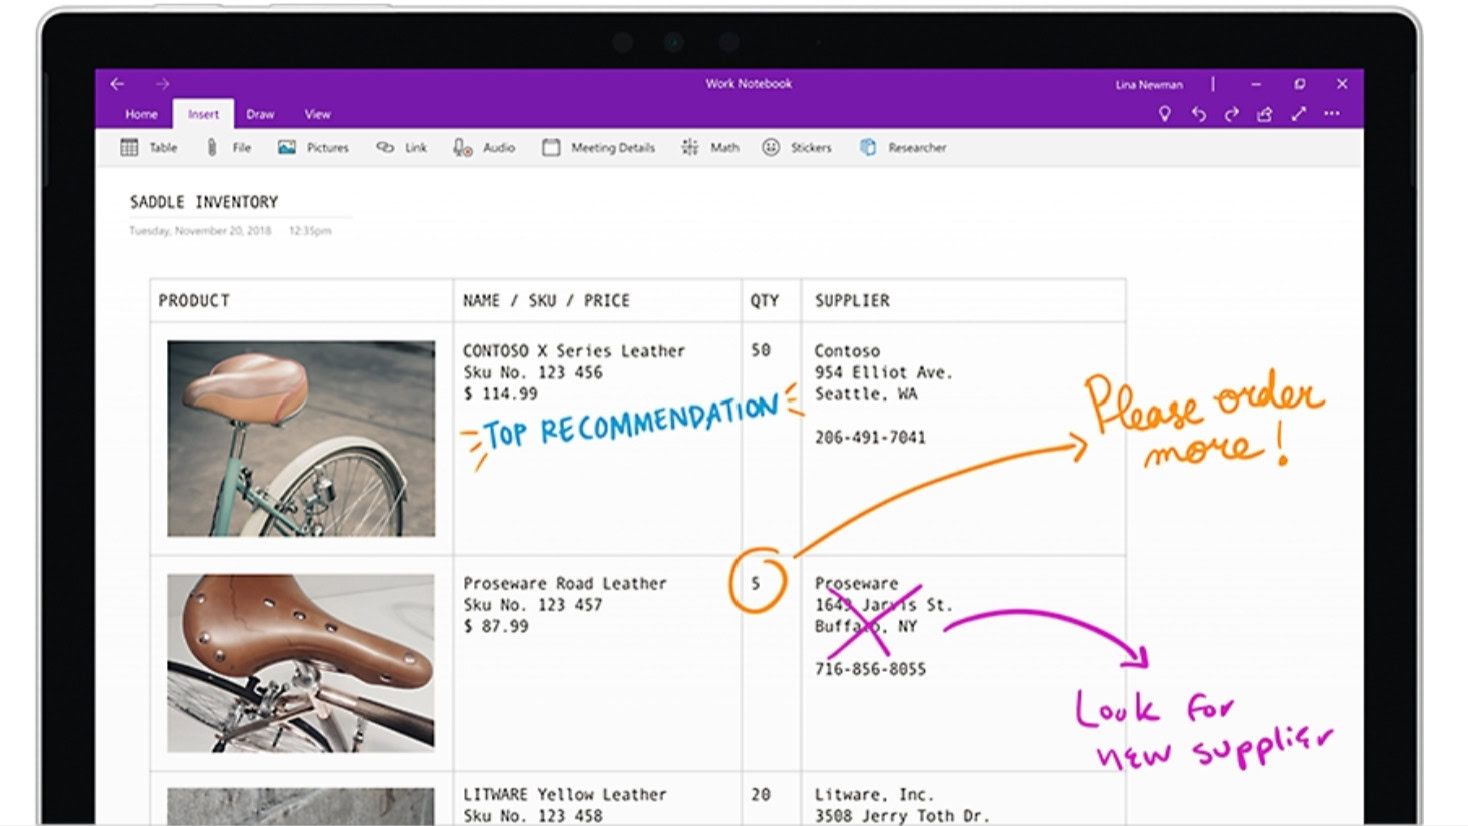Click the Meeting Details calendar icon
The height and width of the screenshot is (826, 1468).
coord(551,148)
